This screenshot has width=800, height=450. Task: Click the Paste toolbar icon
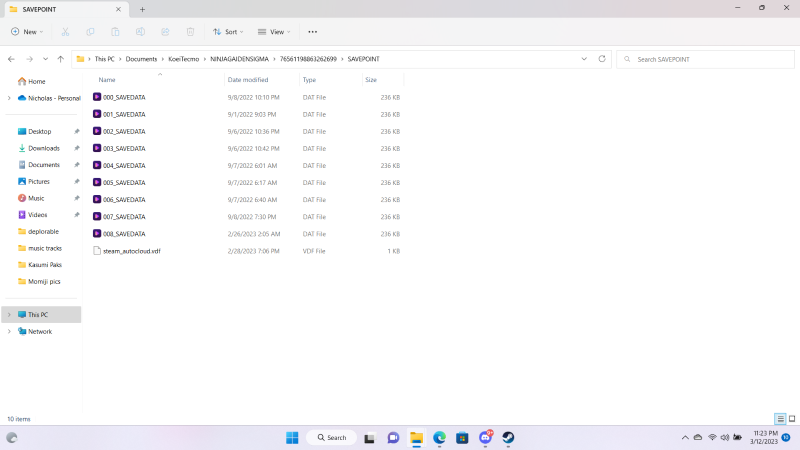(x=115, y=32)
